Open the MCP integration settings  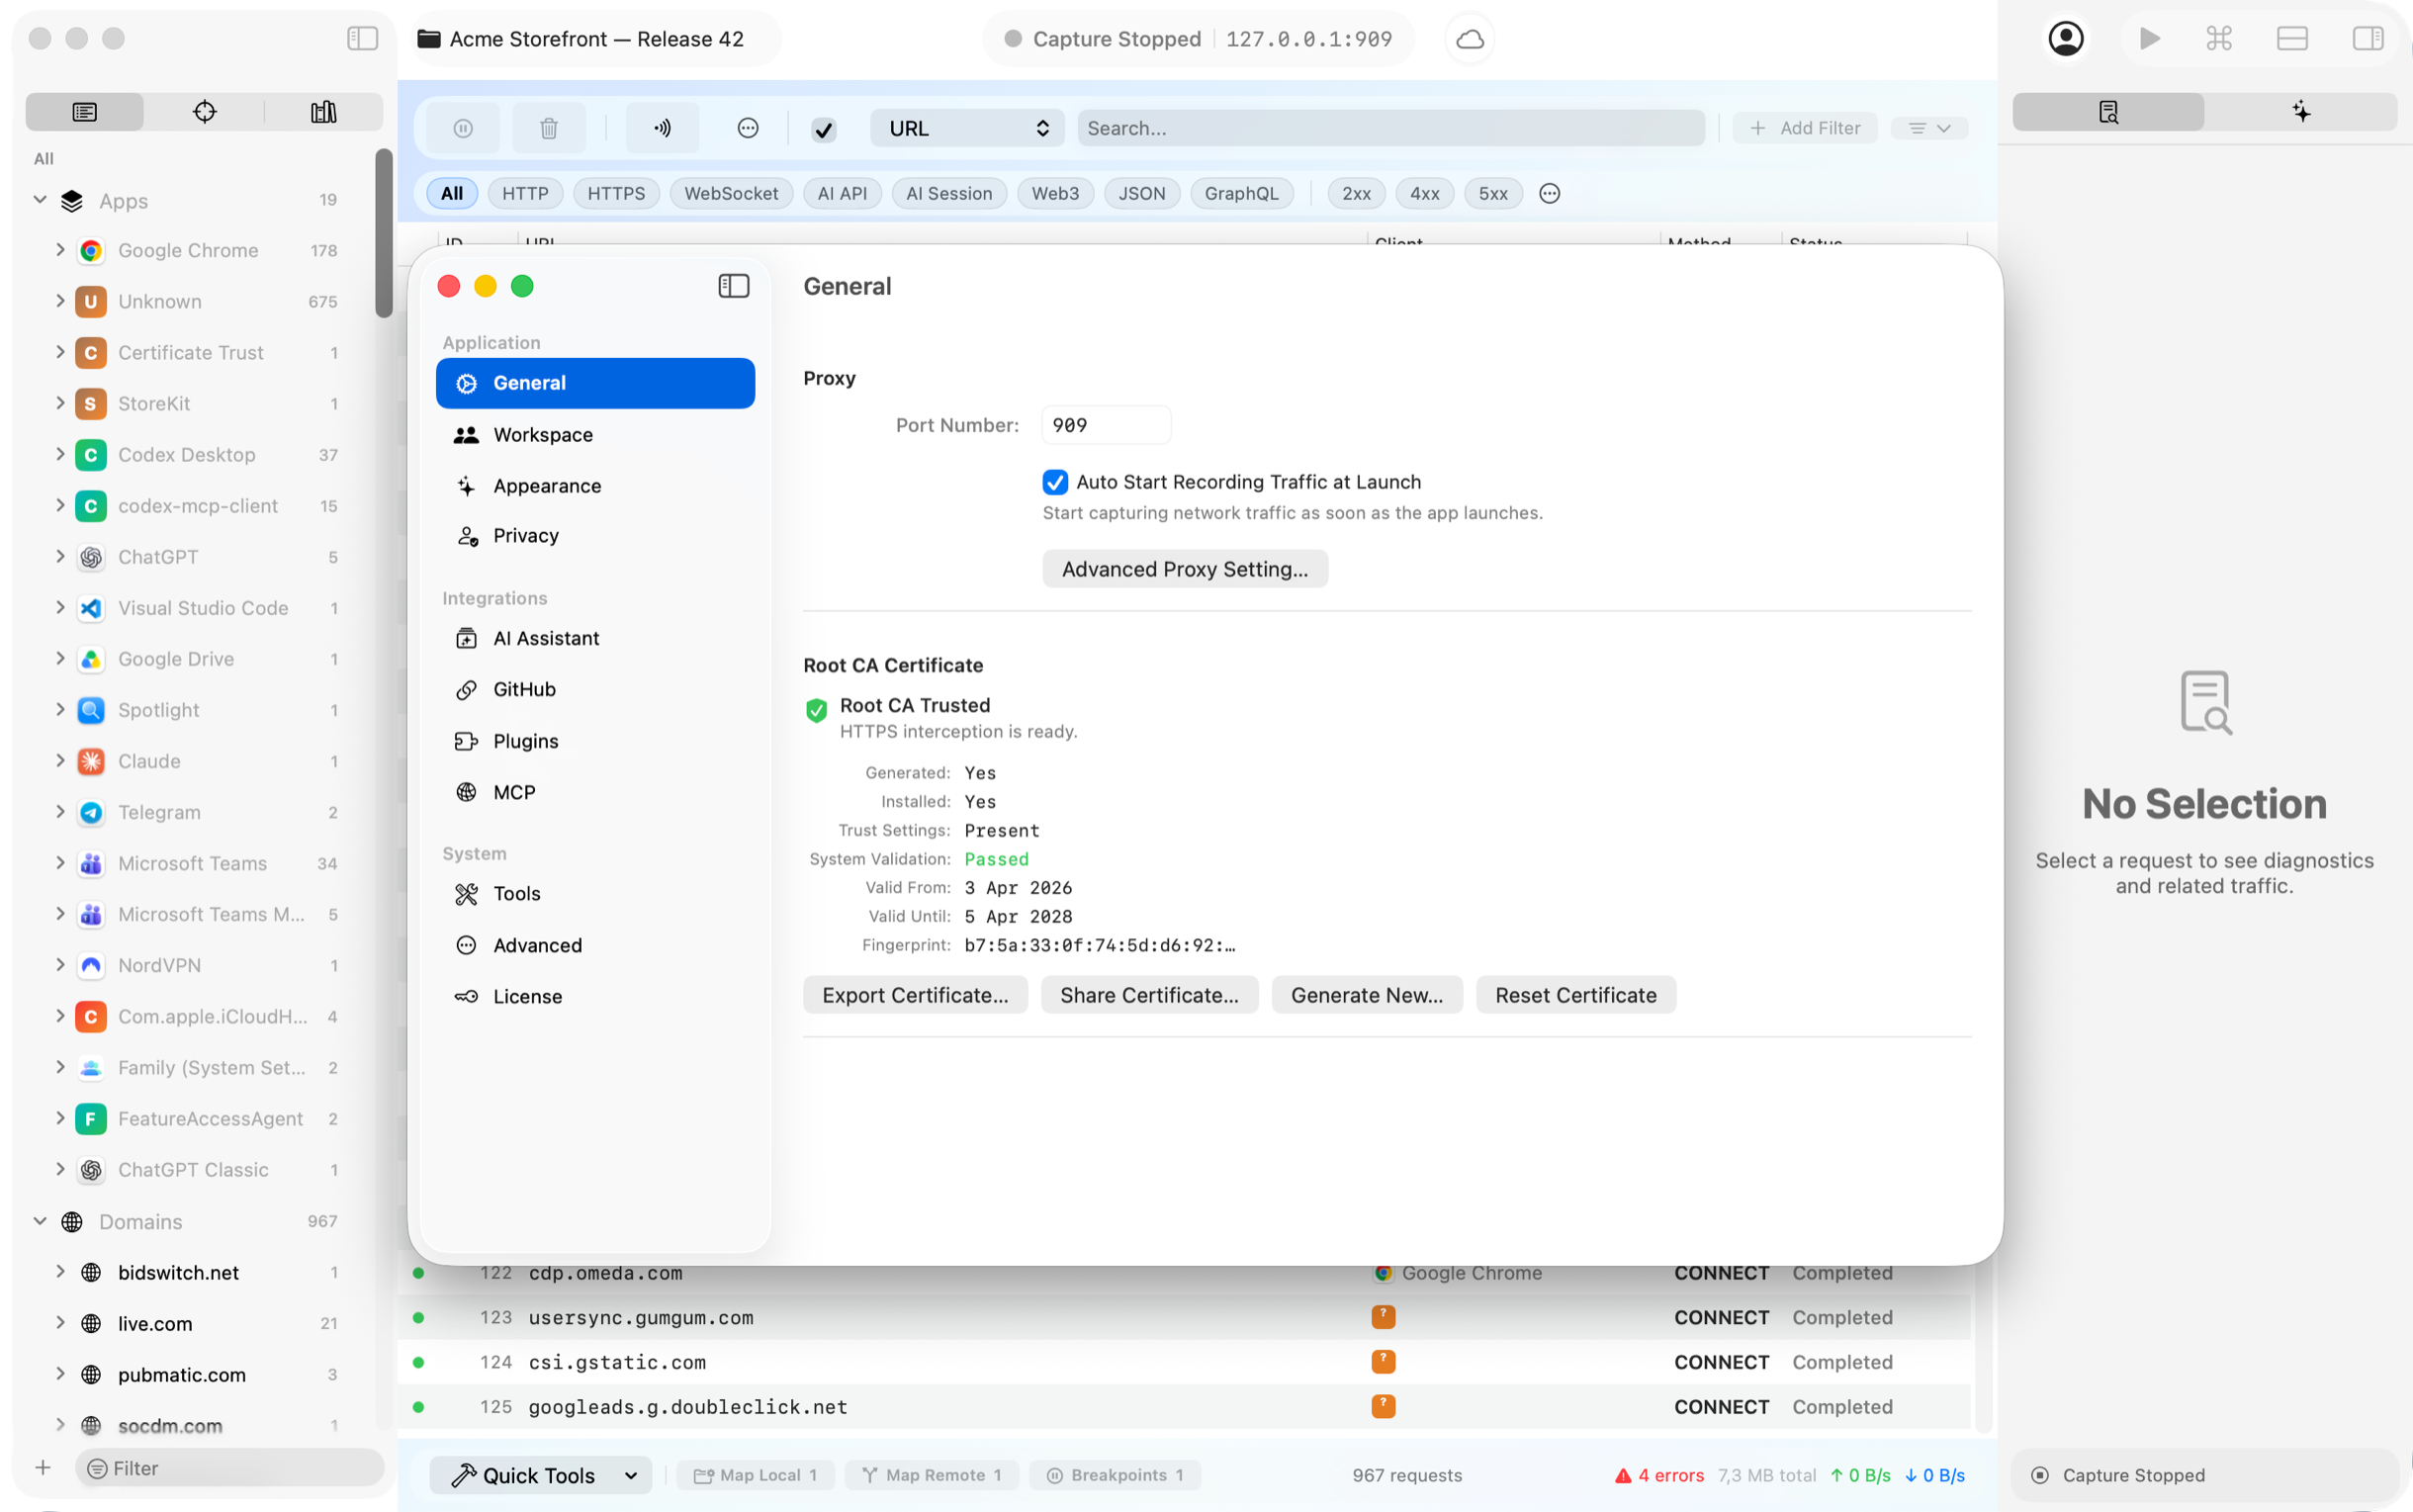point(595,792)
